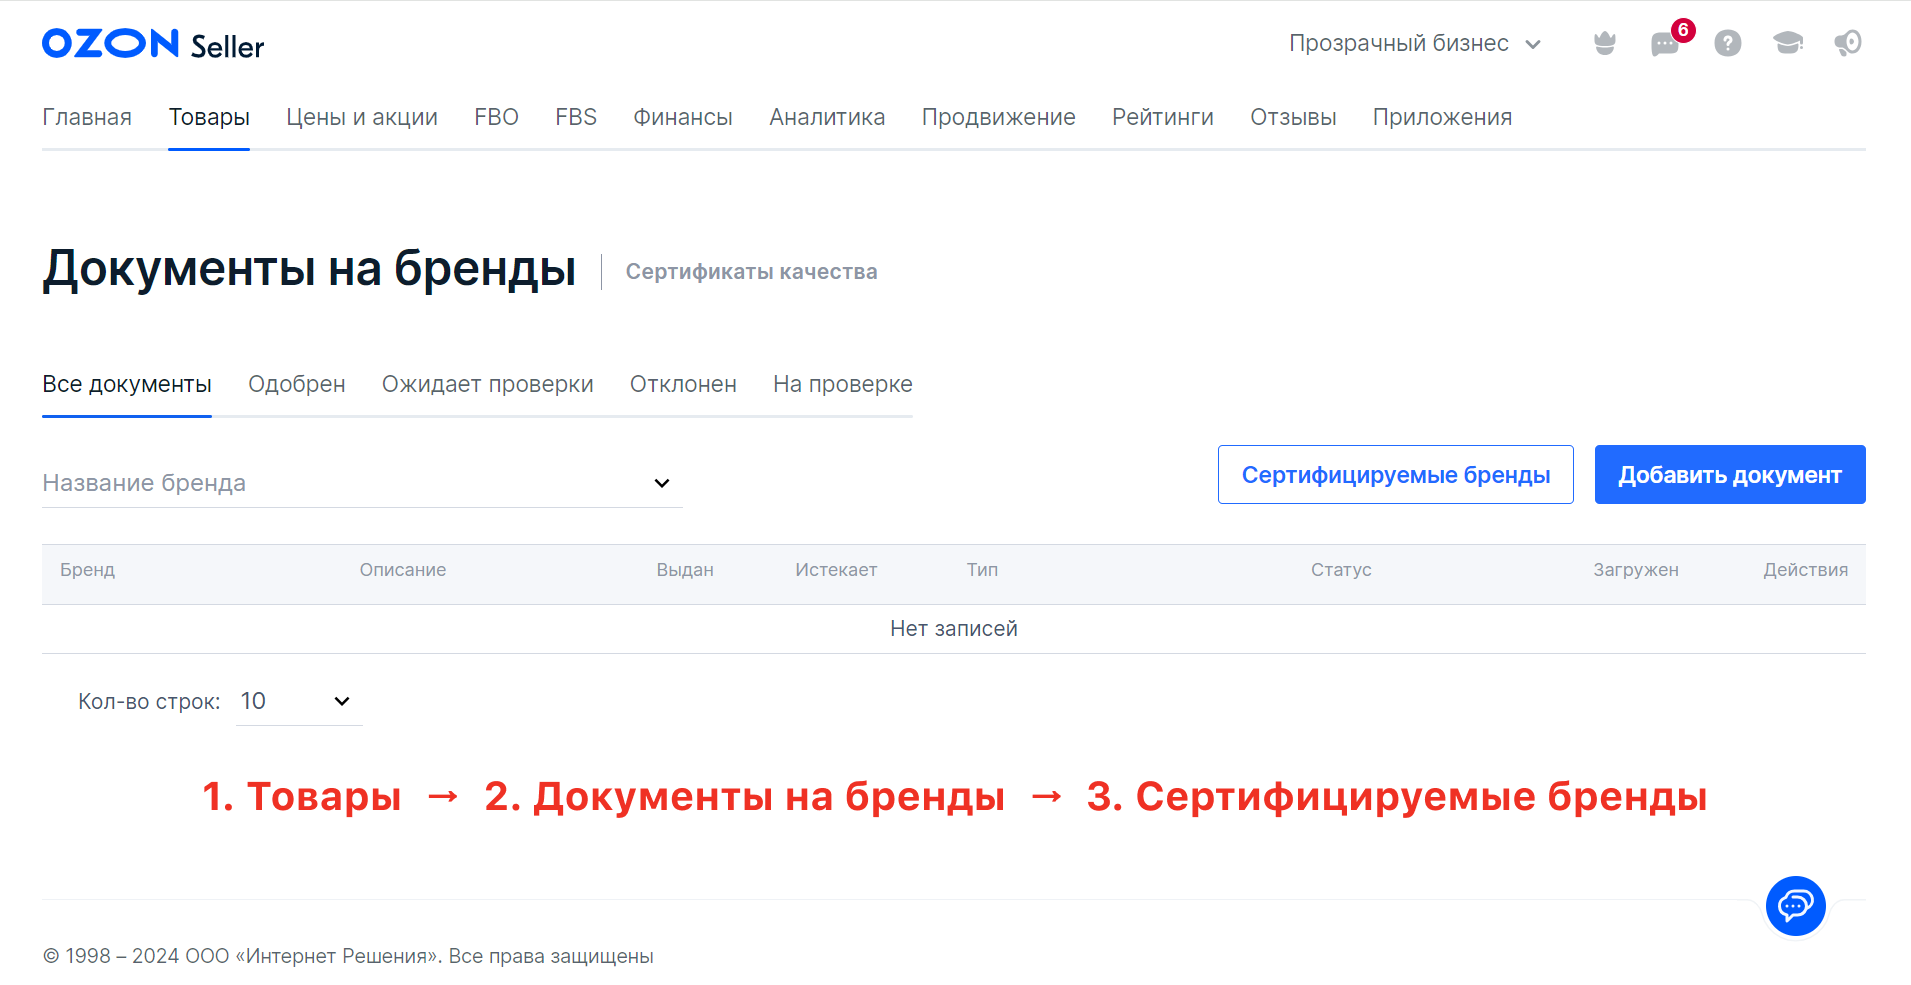Click the Тип column header
The image size is (1911, 985).
point(982,570)
